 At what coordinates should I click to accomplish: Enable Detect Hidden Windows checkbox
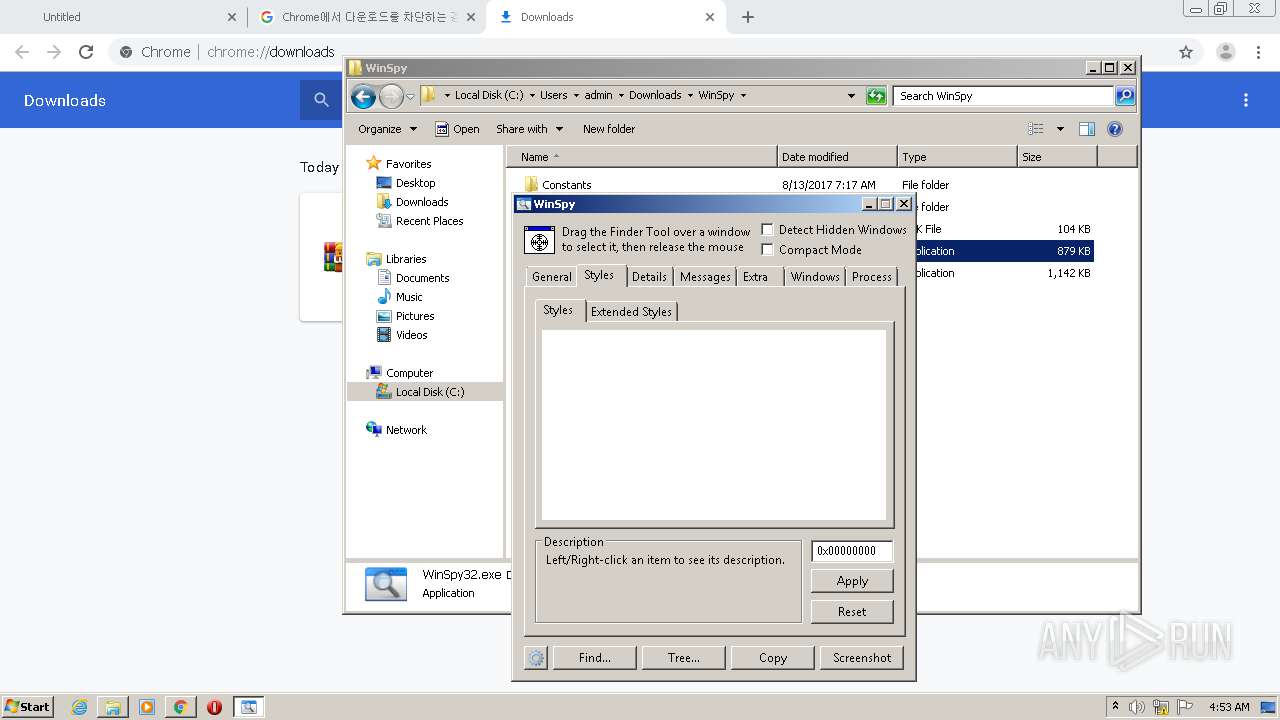(768, 230)
